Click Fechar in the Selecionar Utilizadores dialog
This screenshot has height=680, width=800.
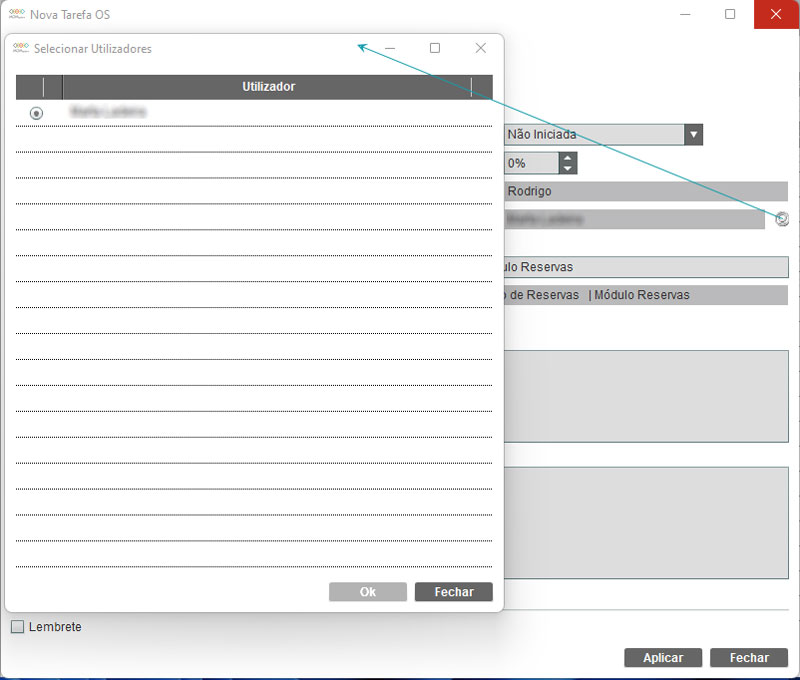coord(453,592)
